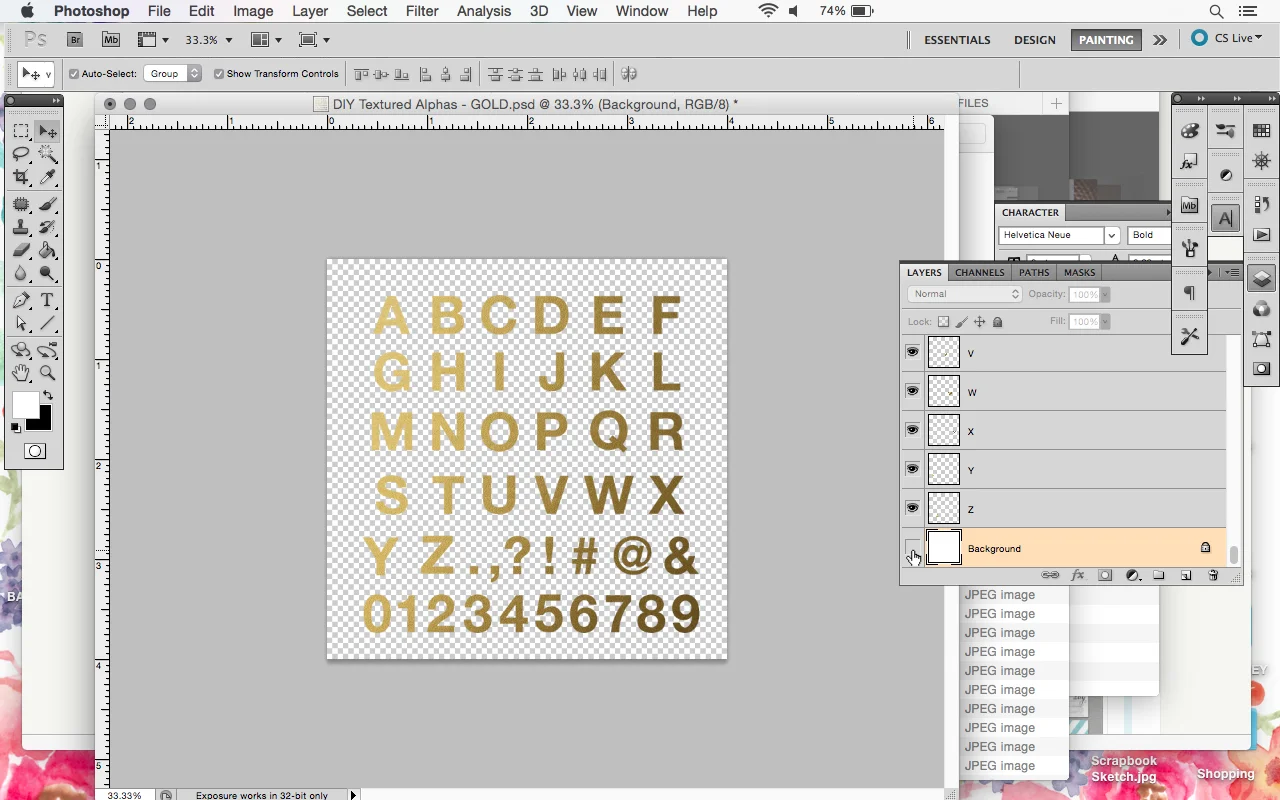Open the Paragraph panel icon
1280x800 pixels.
[x=1190, y=293]
